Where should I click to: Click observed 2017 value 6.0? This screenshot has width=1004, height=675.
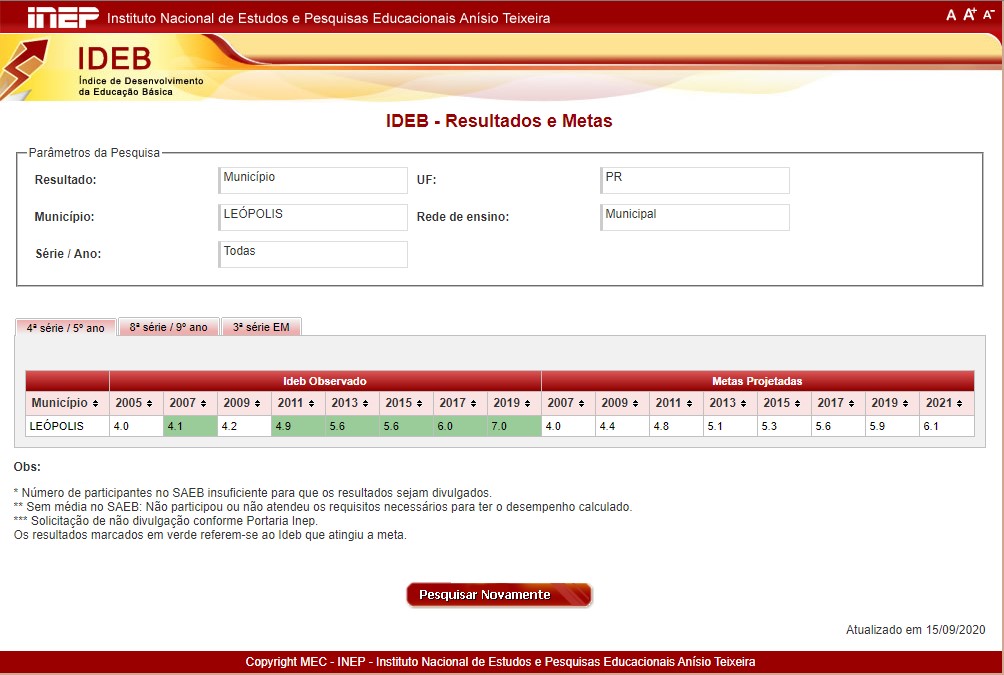pyautogui.click(x=460, y=426)
